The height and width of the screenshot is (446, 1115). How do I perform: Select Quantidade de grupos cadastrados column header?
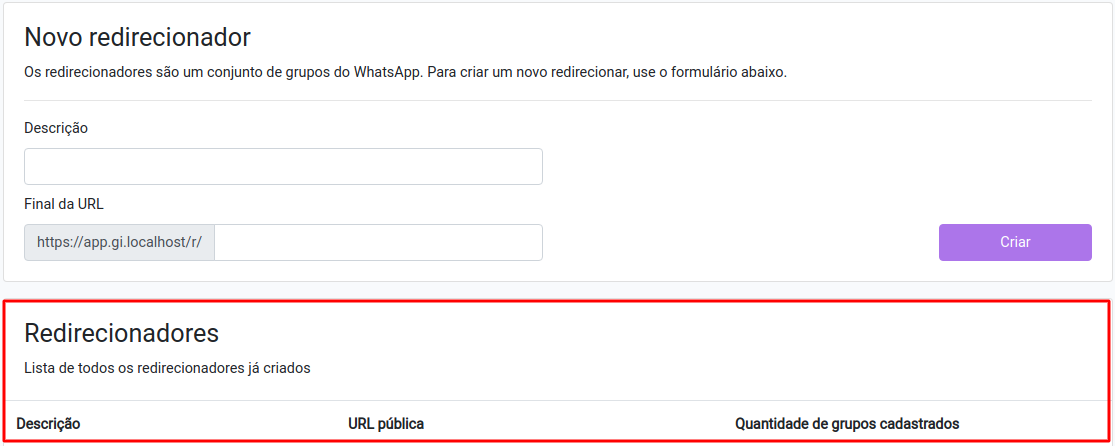(847, 424)
